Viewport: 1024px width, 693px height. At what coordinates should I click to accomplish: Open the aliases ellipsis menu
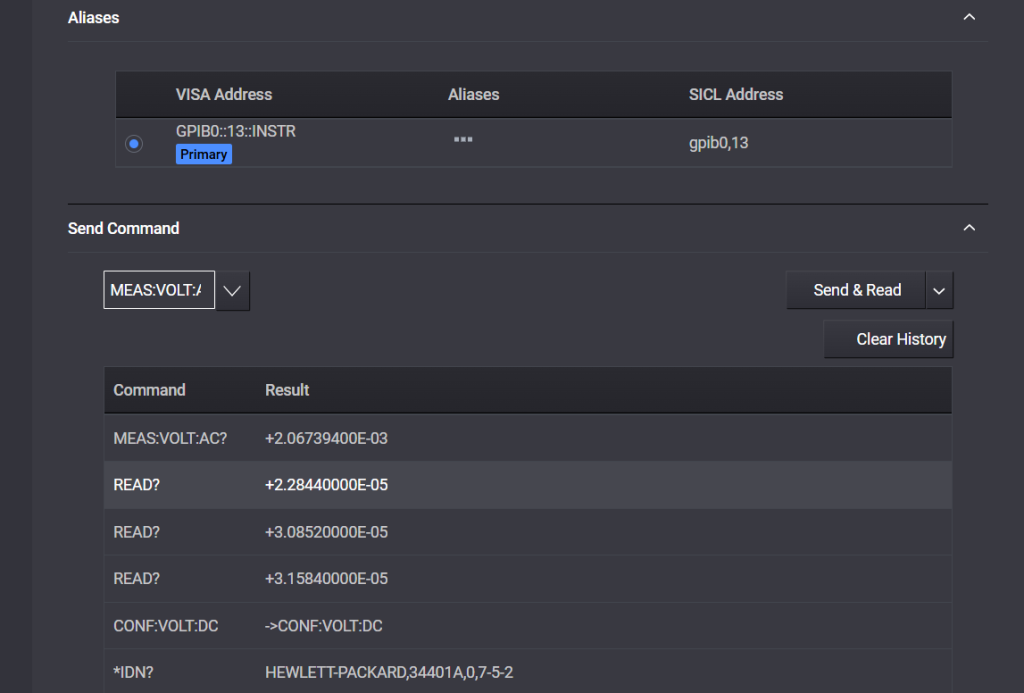[463, 139]
